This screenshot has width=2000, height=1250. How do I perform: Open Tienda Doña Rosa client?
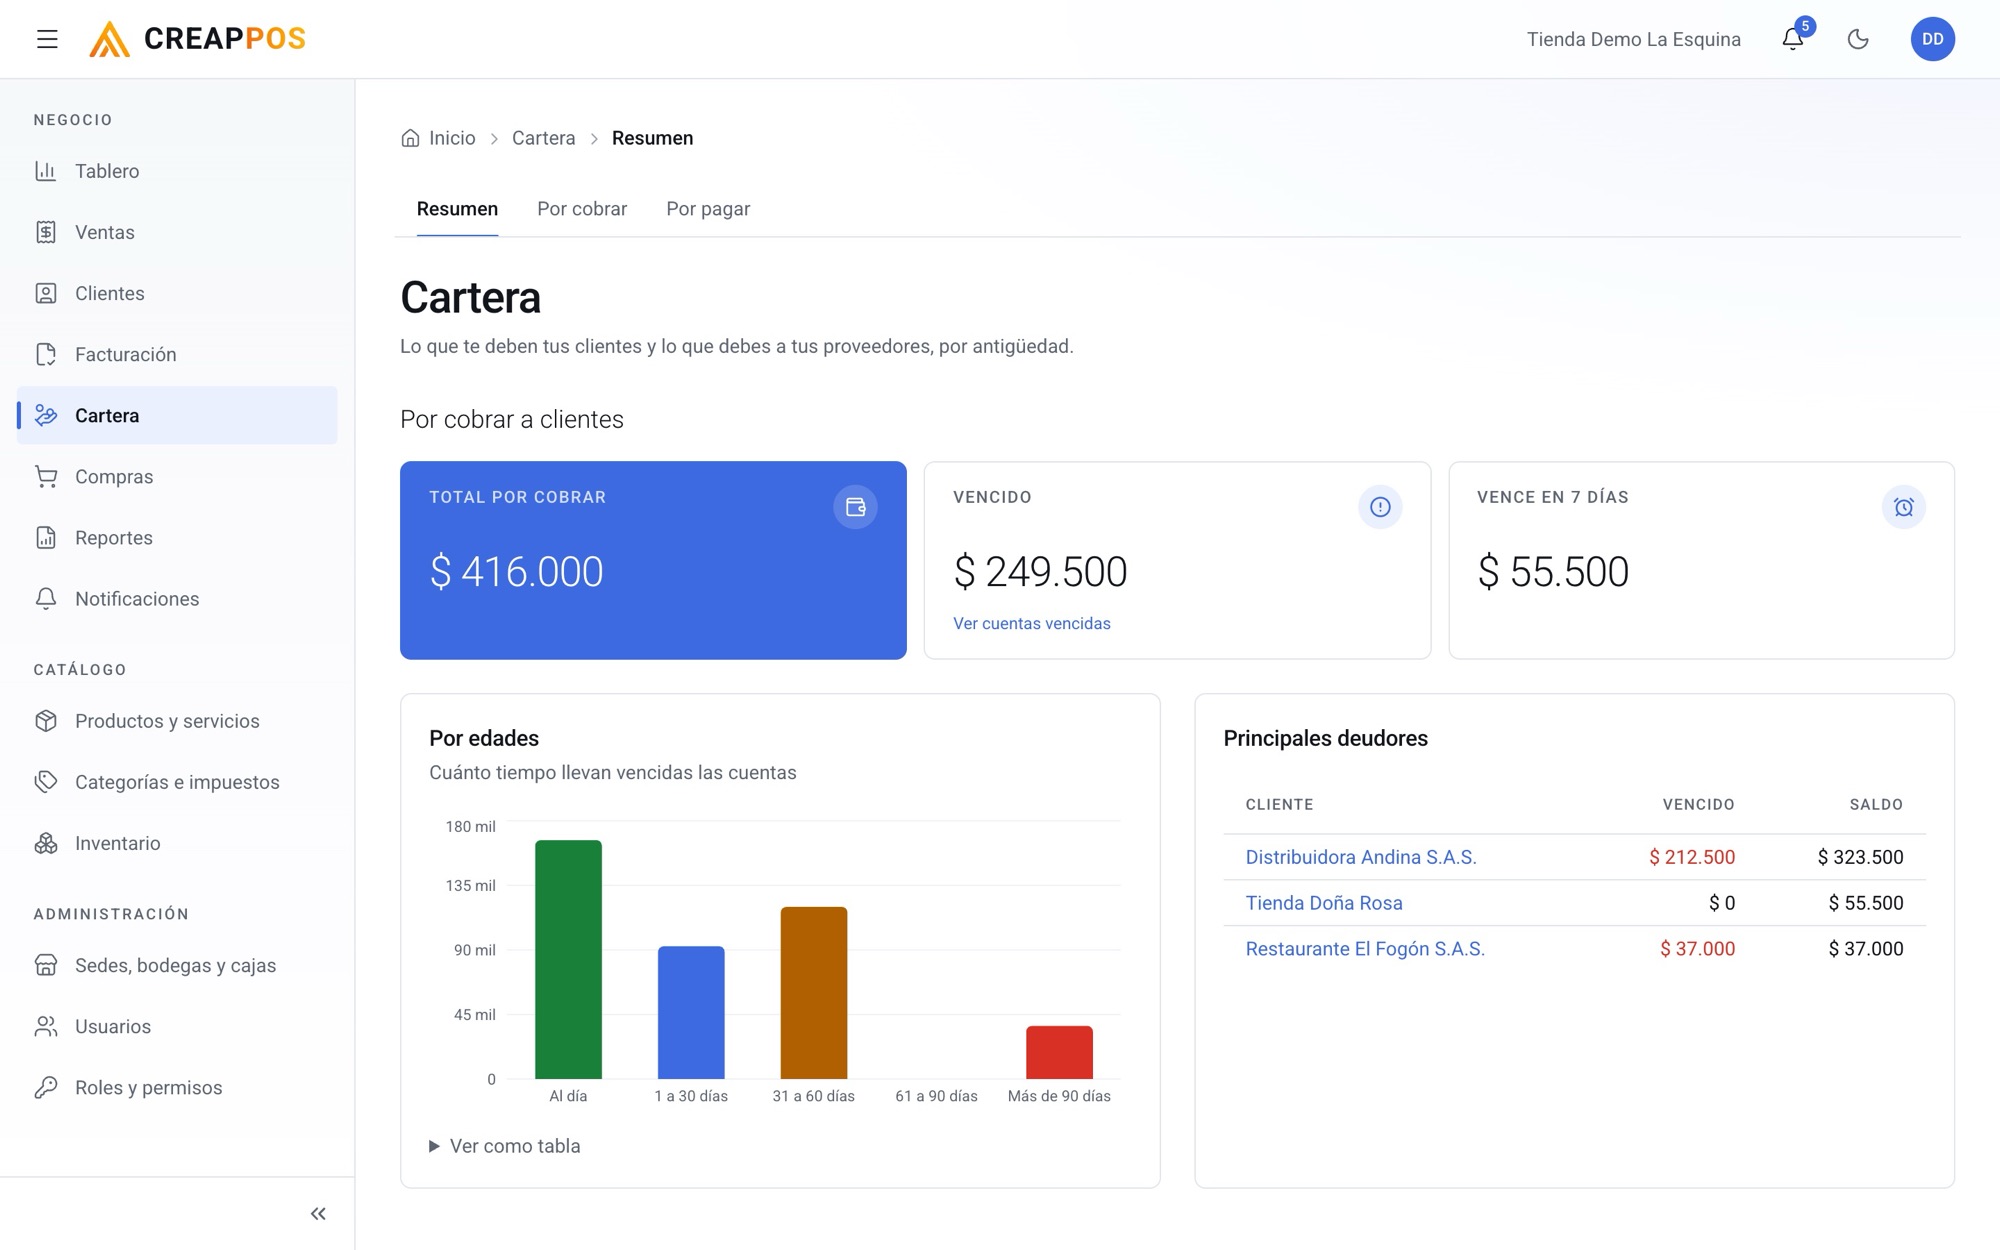pyautogui.click(x=1324, y=903)
